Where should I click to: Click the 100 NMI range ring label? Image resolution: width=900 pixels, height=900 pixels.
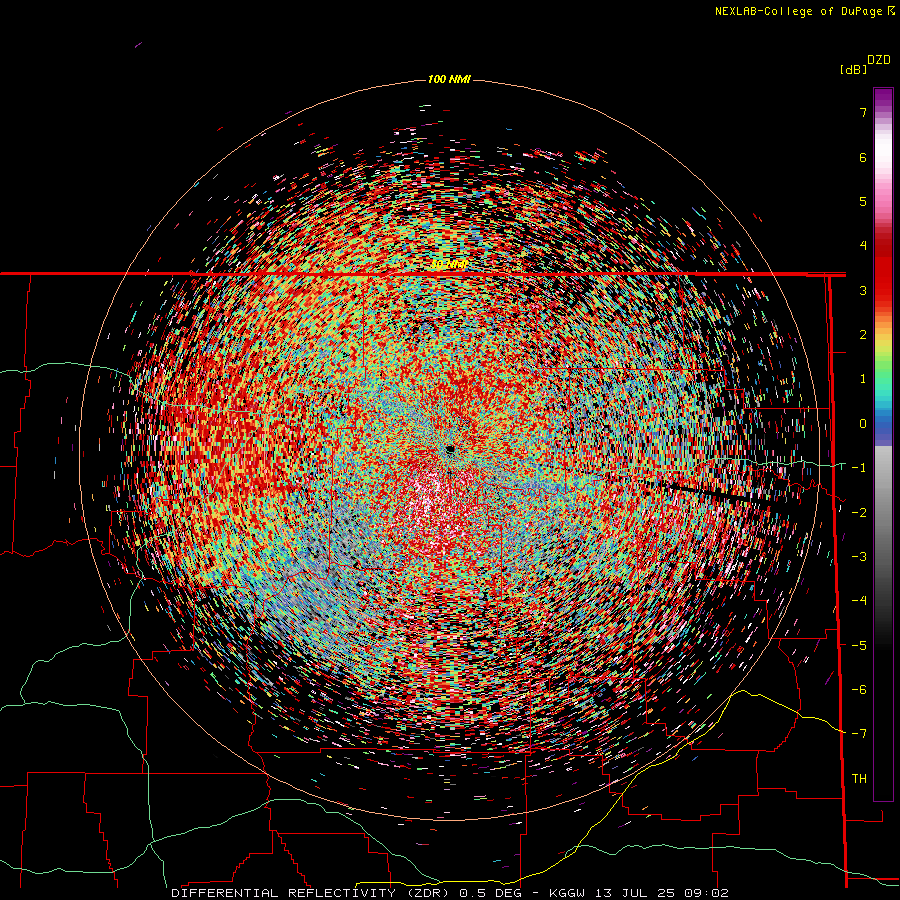coord(449,79)
